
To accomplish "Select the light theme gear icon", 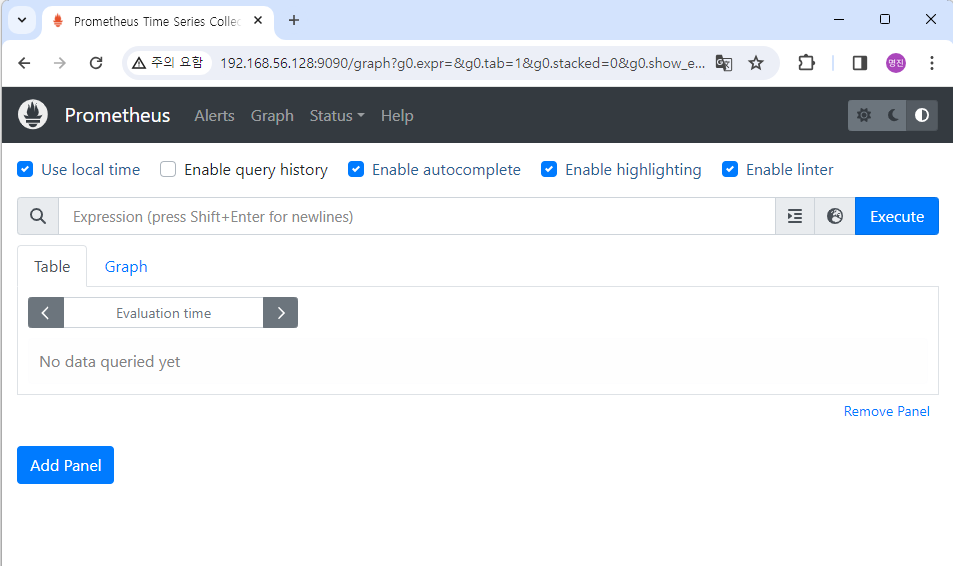I will point(864,116).
